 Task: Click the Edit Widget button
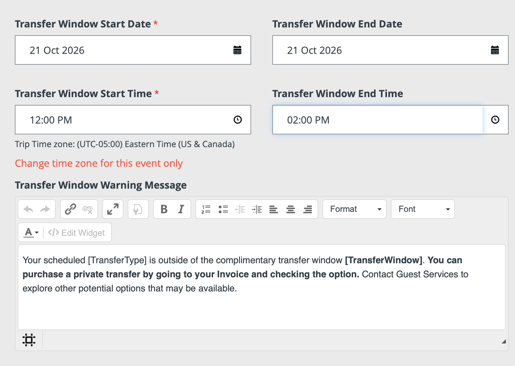tap(76, 233)
